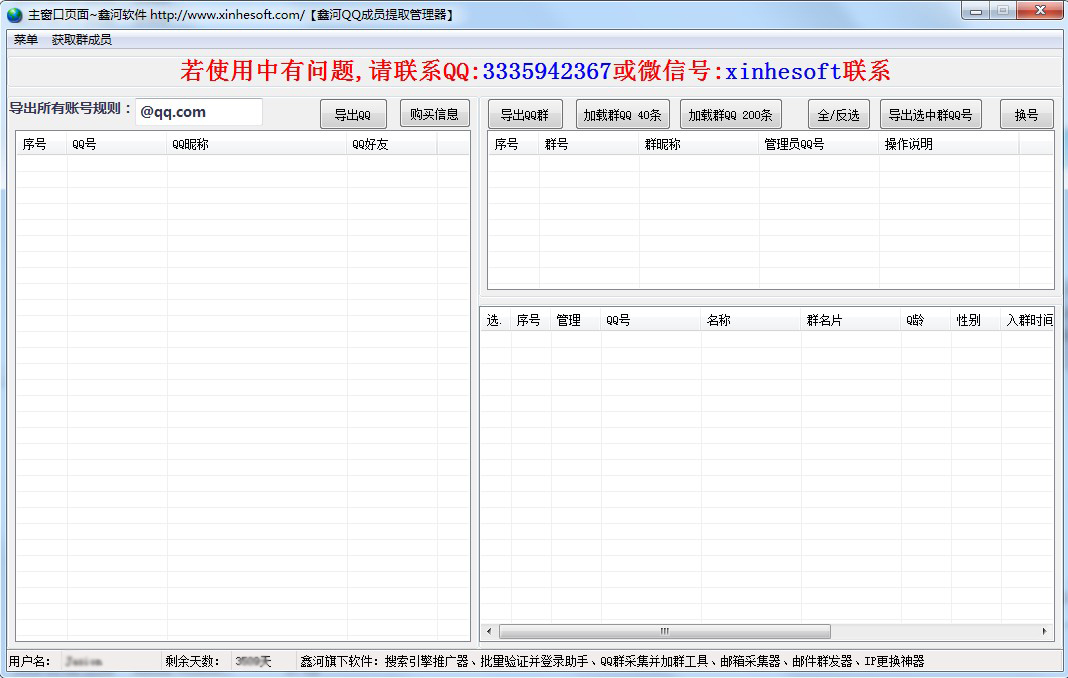The height and width of the screenshot is (678, 1068).
Task: Click 序号 header in group list
Action: click(x=514, y=144)
